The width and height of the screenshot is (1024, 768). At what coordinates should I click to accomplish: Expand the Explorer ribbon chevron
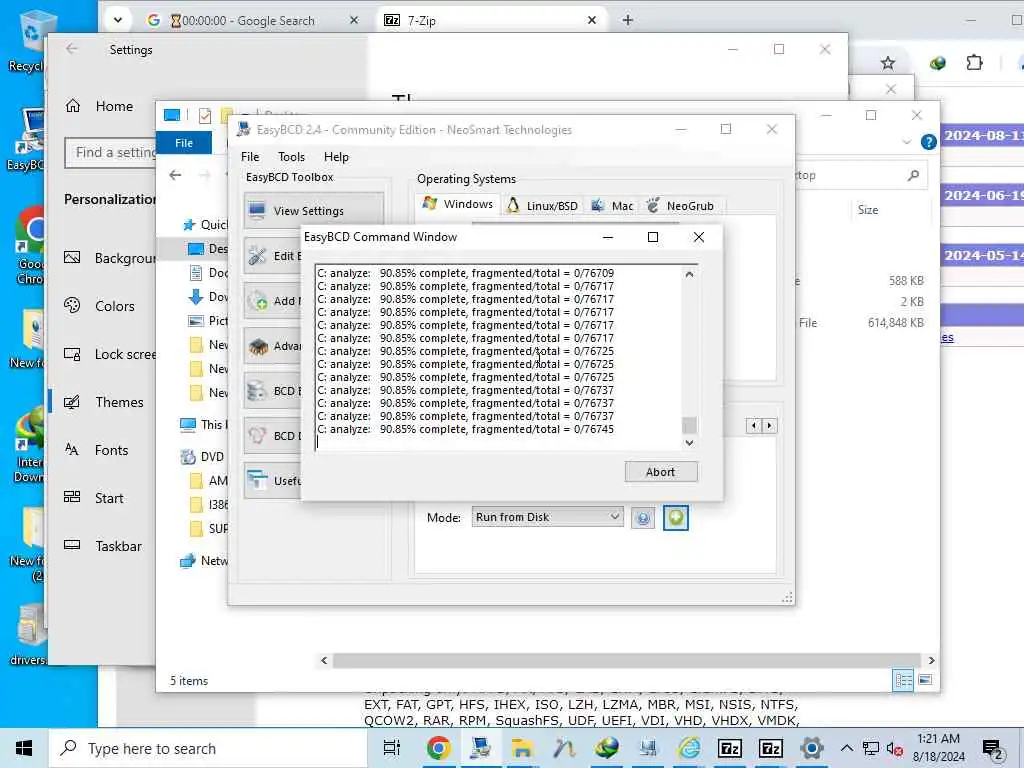pyautogui.click(x=906, y=142)
